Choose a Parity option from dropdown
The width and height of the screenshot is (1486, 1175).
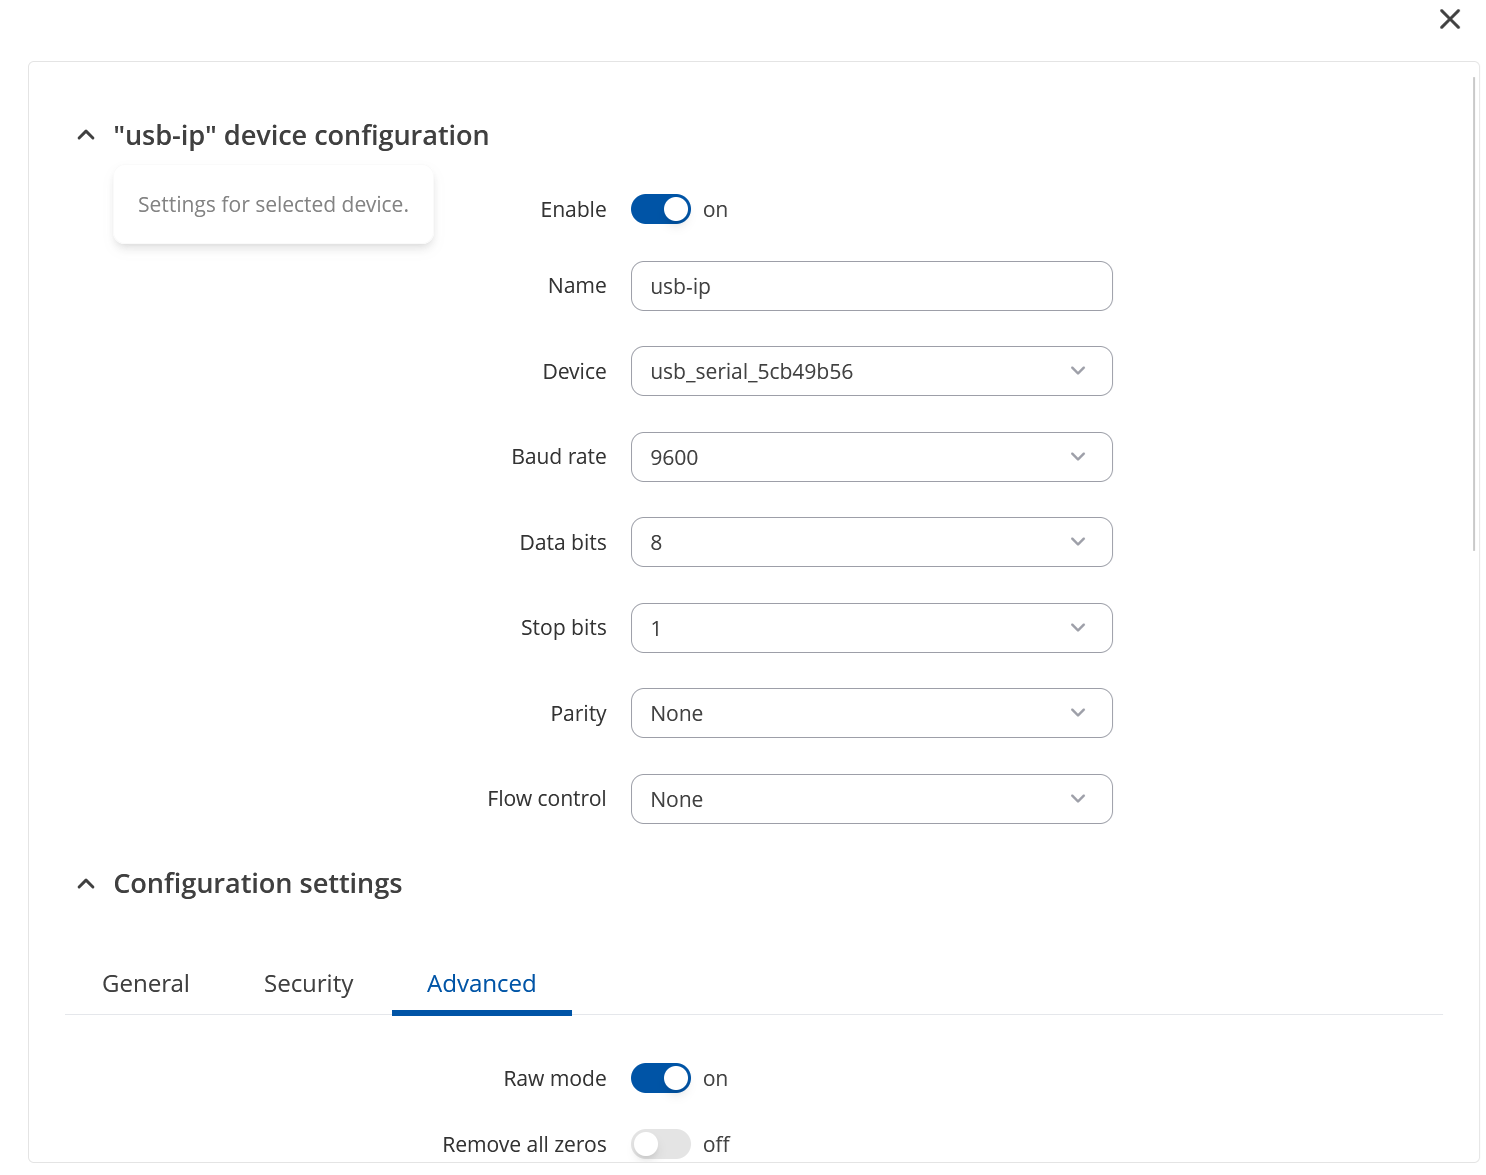[x=871, y=713]
